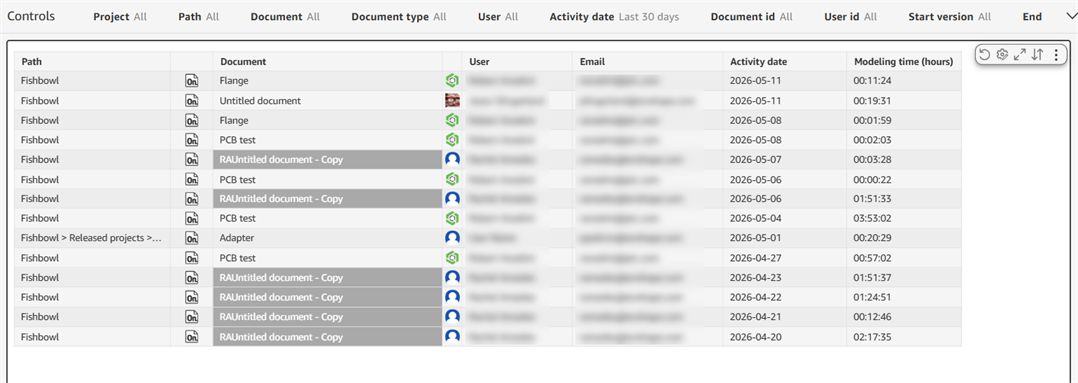The height and width of the screenshot is (383, 1078).
Task: Select the Untitled document cell
Action: (x=327, y=101)
